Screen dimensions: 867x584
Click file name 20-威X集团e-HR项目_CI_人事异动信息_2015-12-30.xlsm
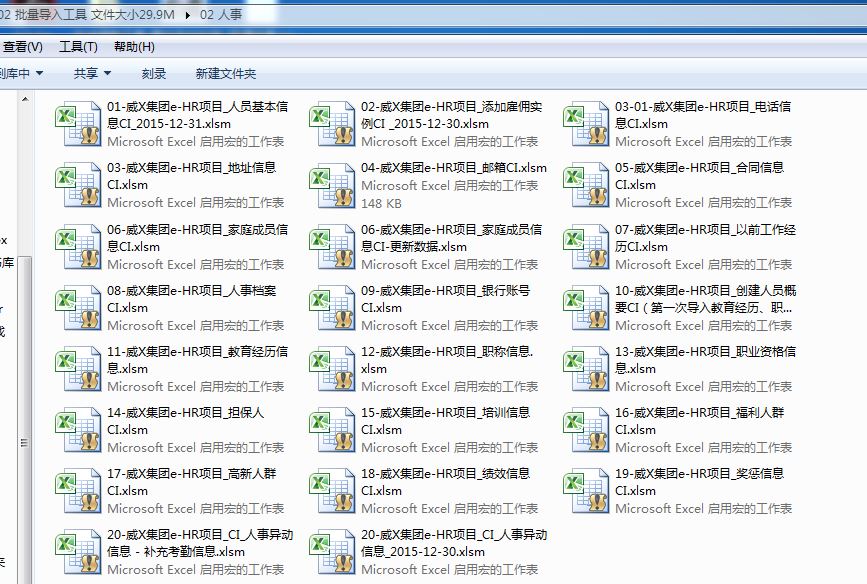point(454,543)
